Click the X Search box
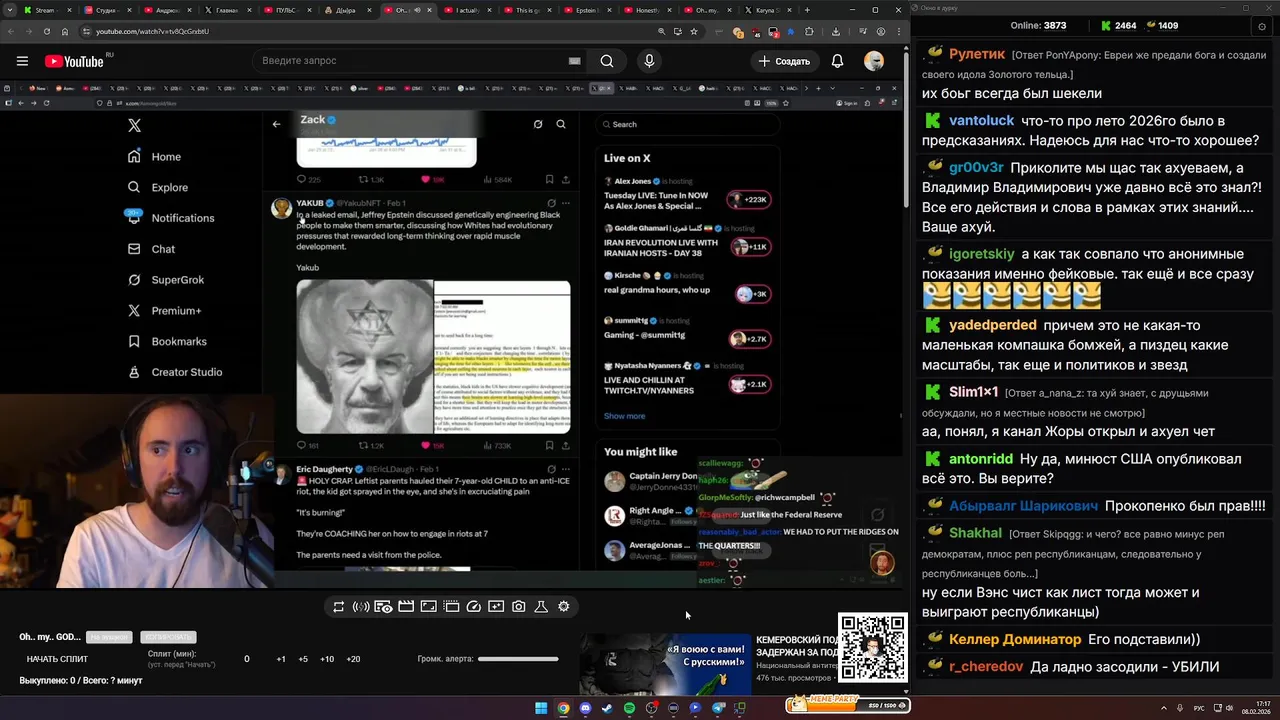1280x720 pixels. click(686, 124)
